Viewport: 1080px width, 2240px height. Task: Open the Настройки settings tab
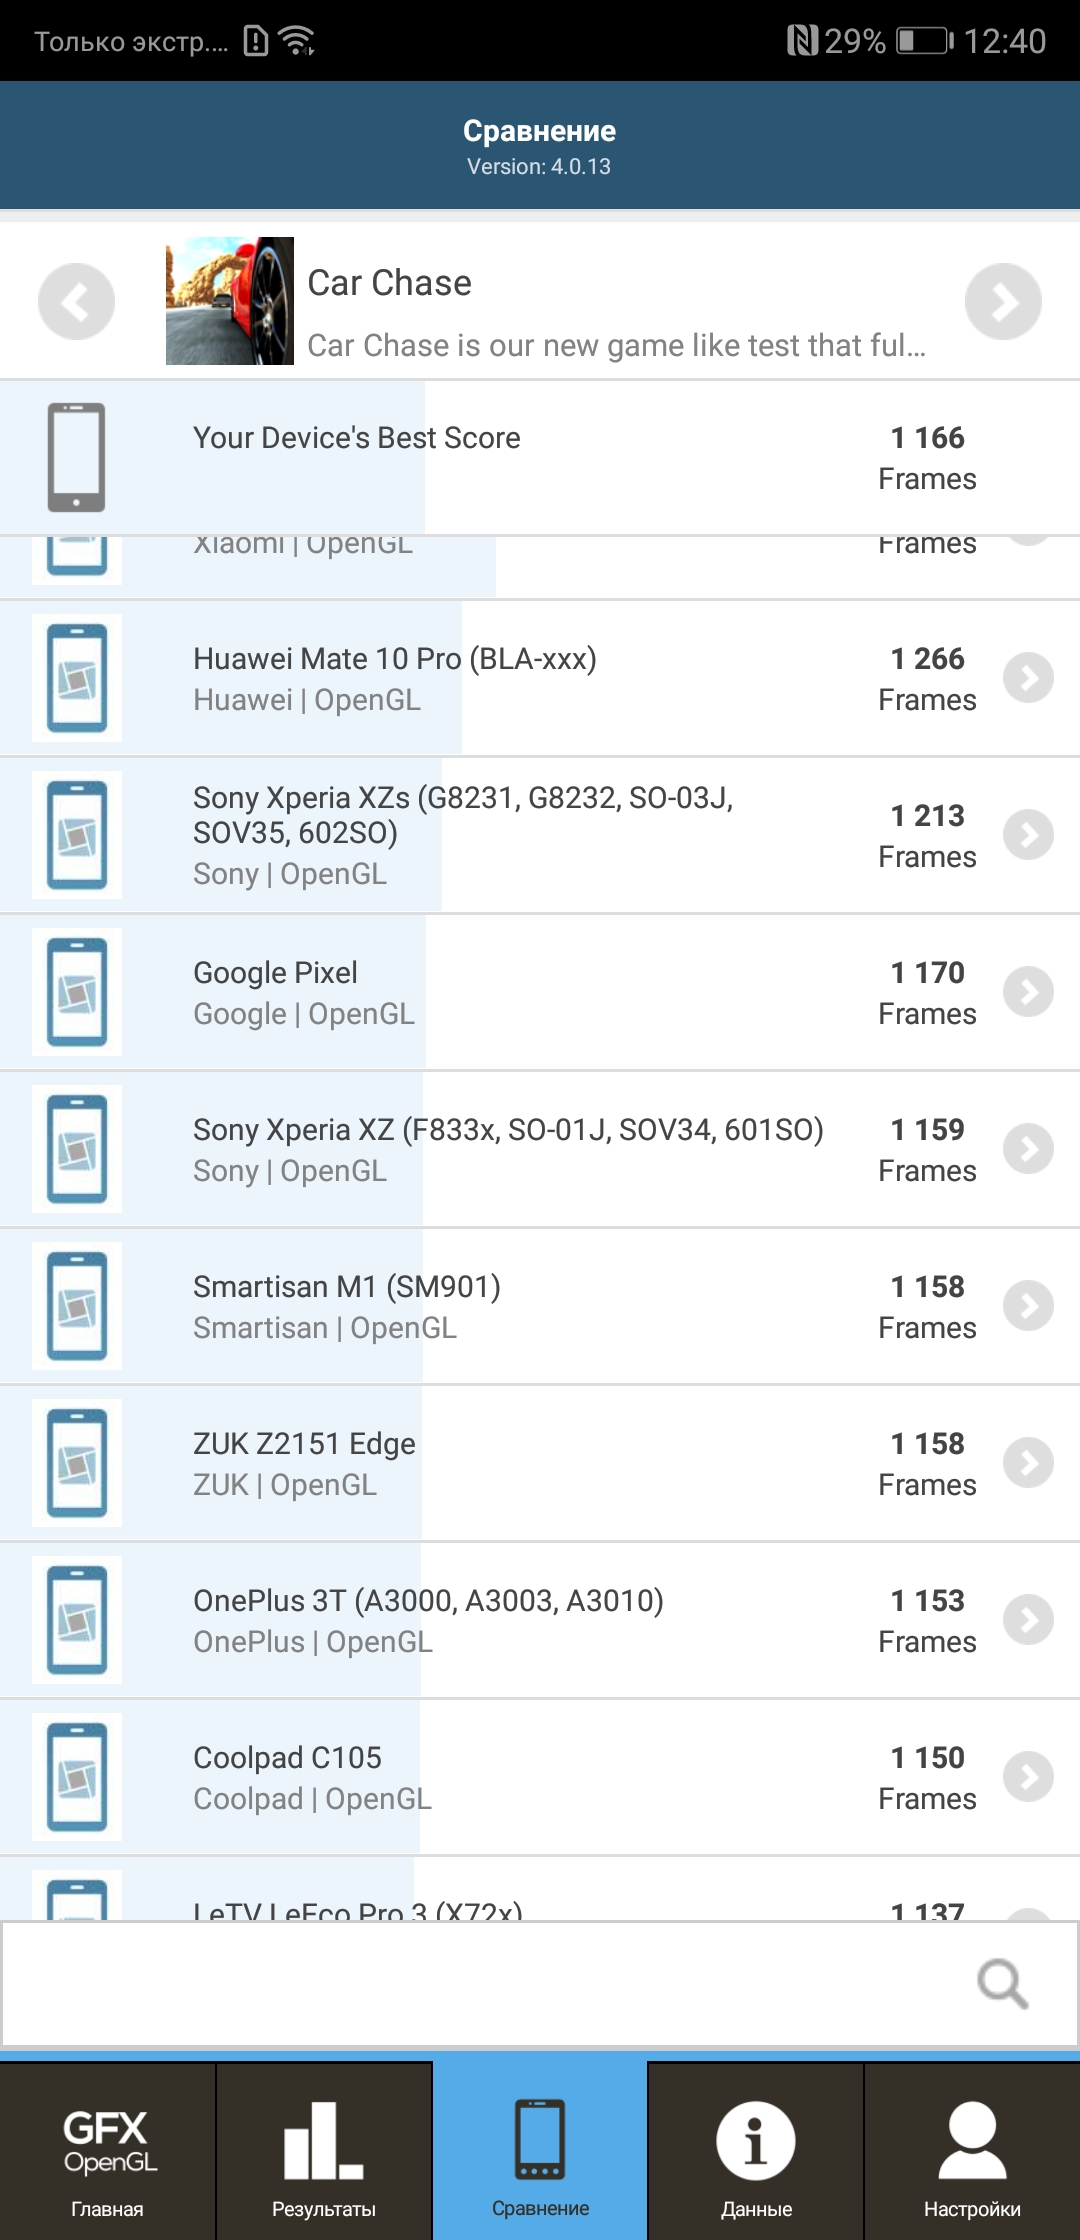pyautogui.click(x=972, y=2151)
